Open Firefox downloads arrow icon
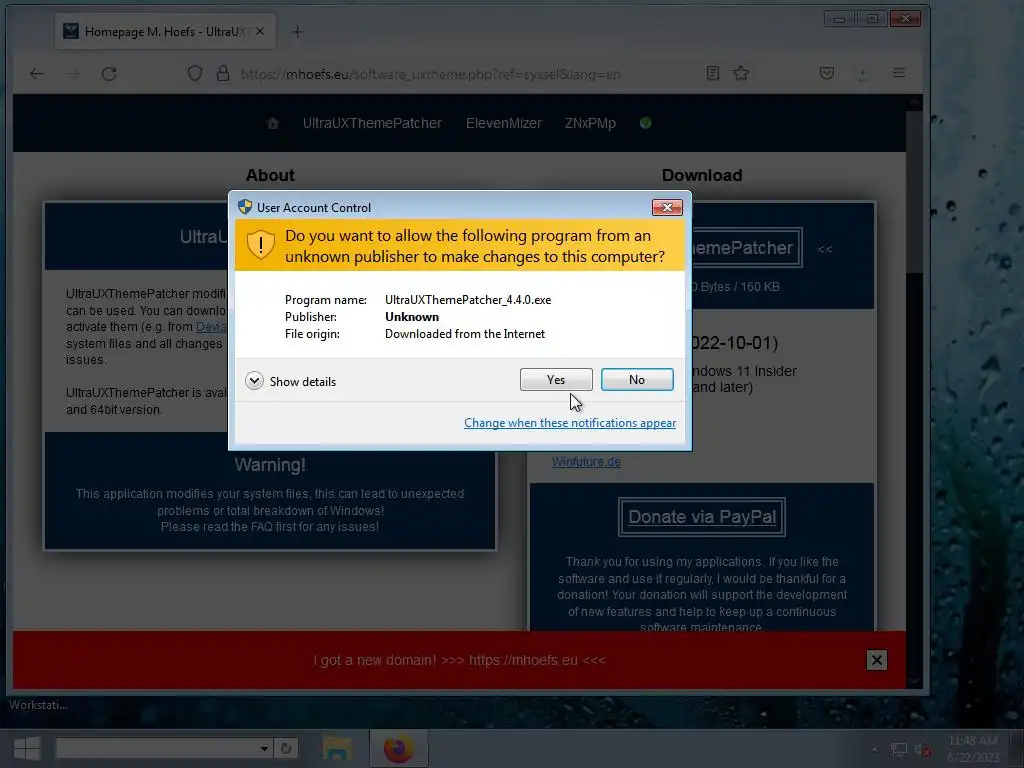Viewport: 1024px width, 768px height. tap(862, 73)
